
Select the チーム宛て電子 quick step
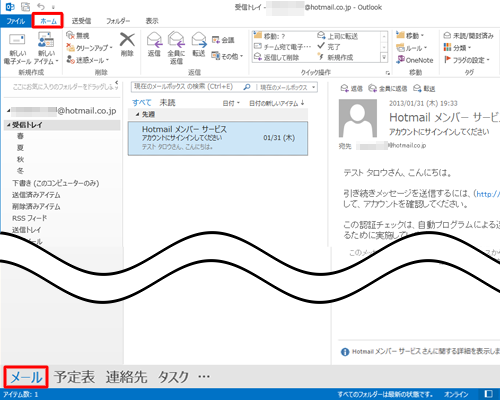tap(283, 47)
